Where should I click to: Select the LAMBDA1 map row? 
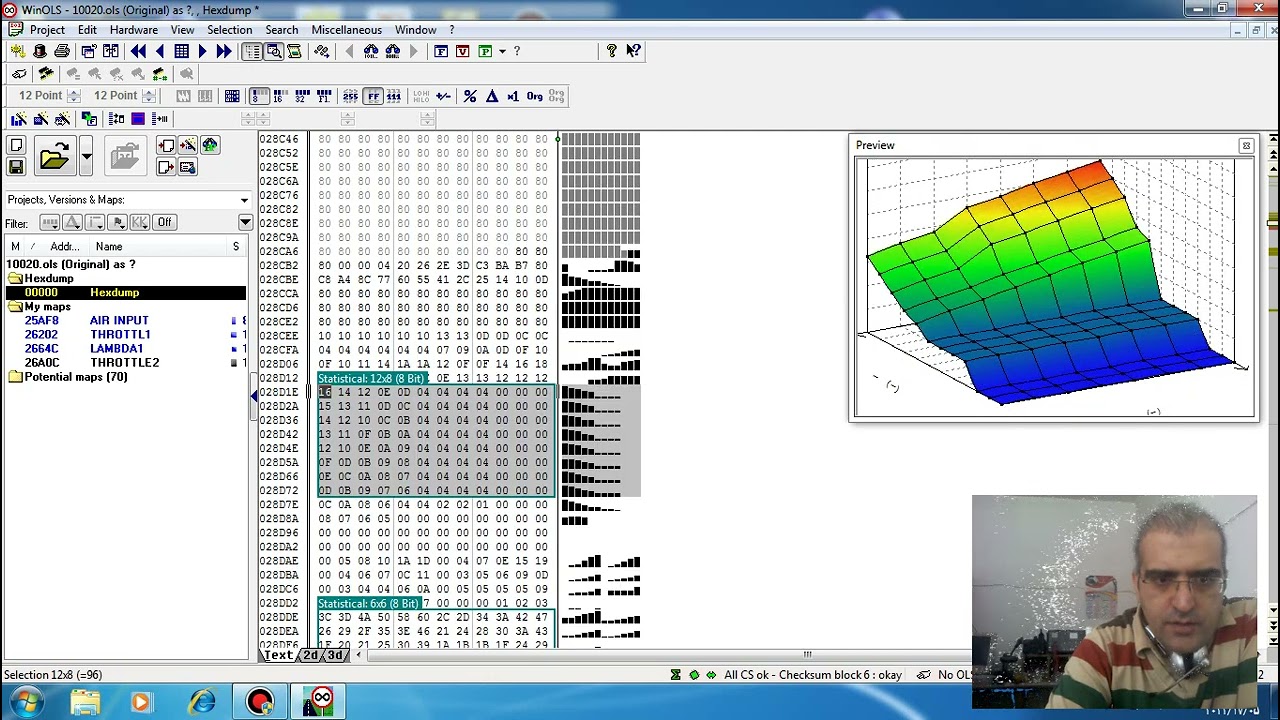click(125, 349)
